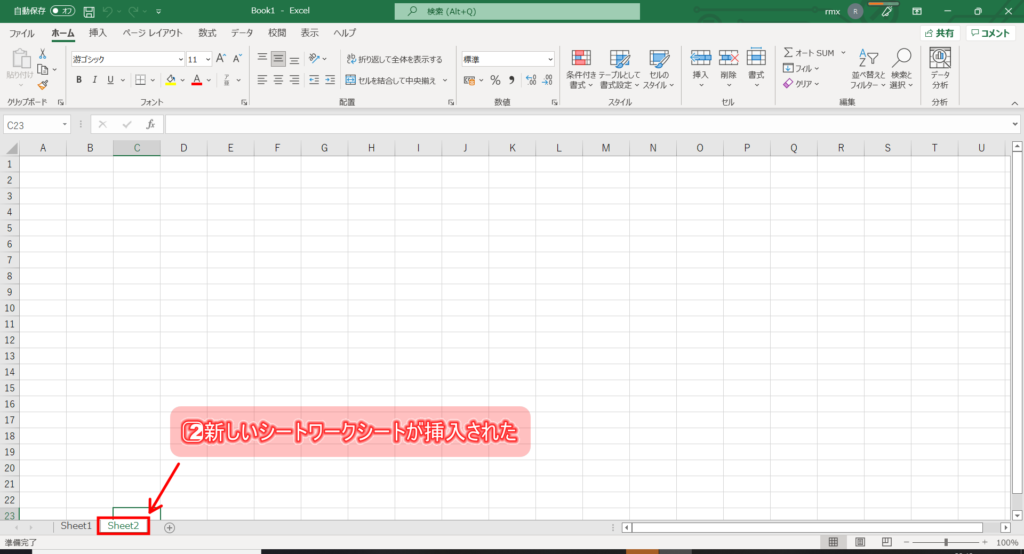
Task: Click the format painter brush icon
Action: coord(43,86)
